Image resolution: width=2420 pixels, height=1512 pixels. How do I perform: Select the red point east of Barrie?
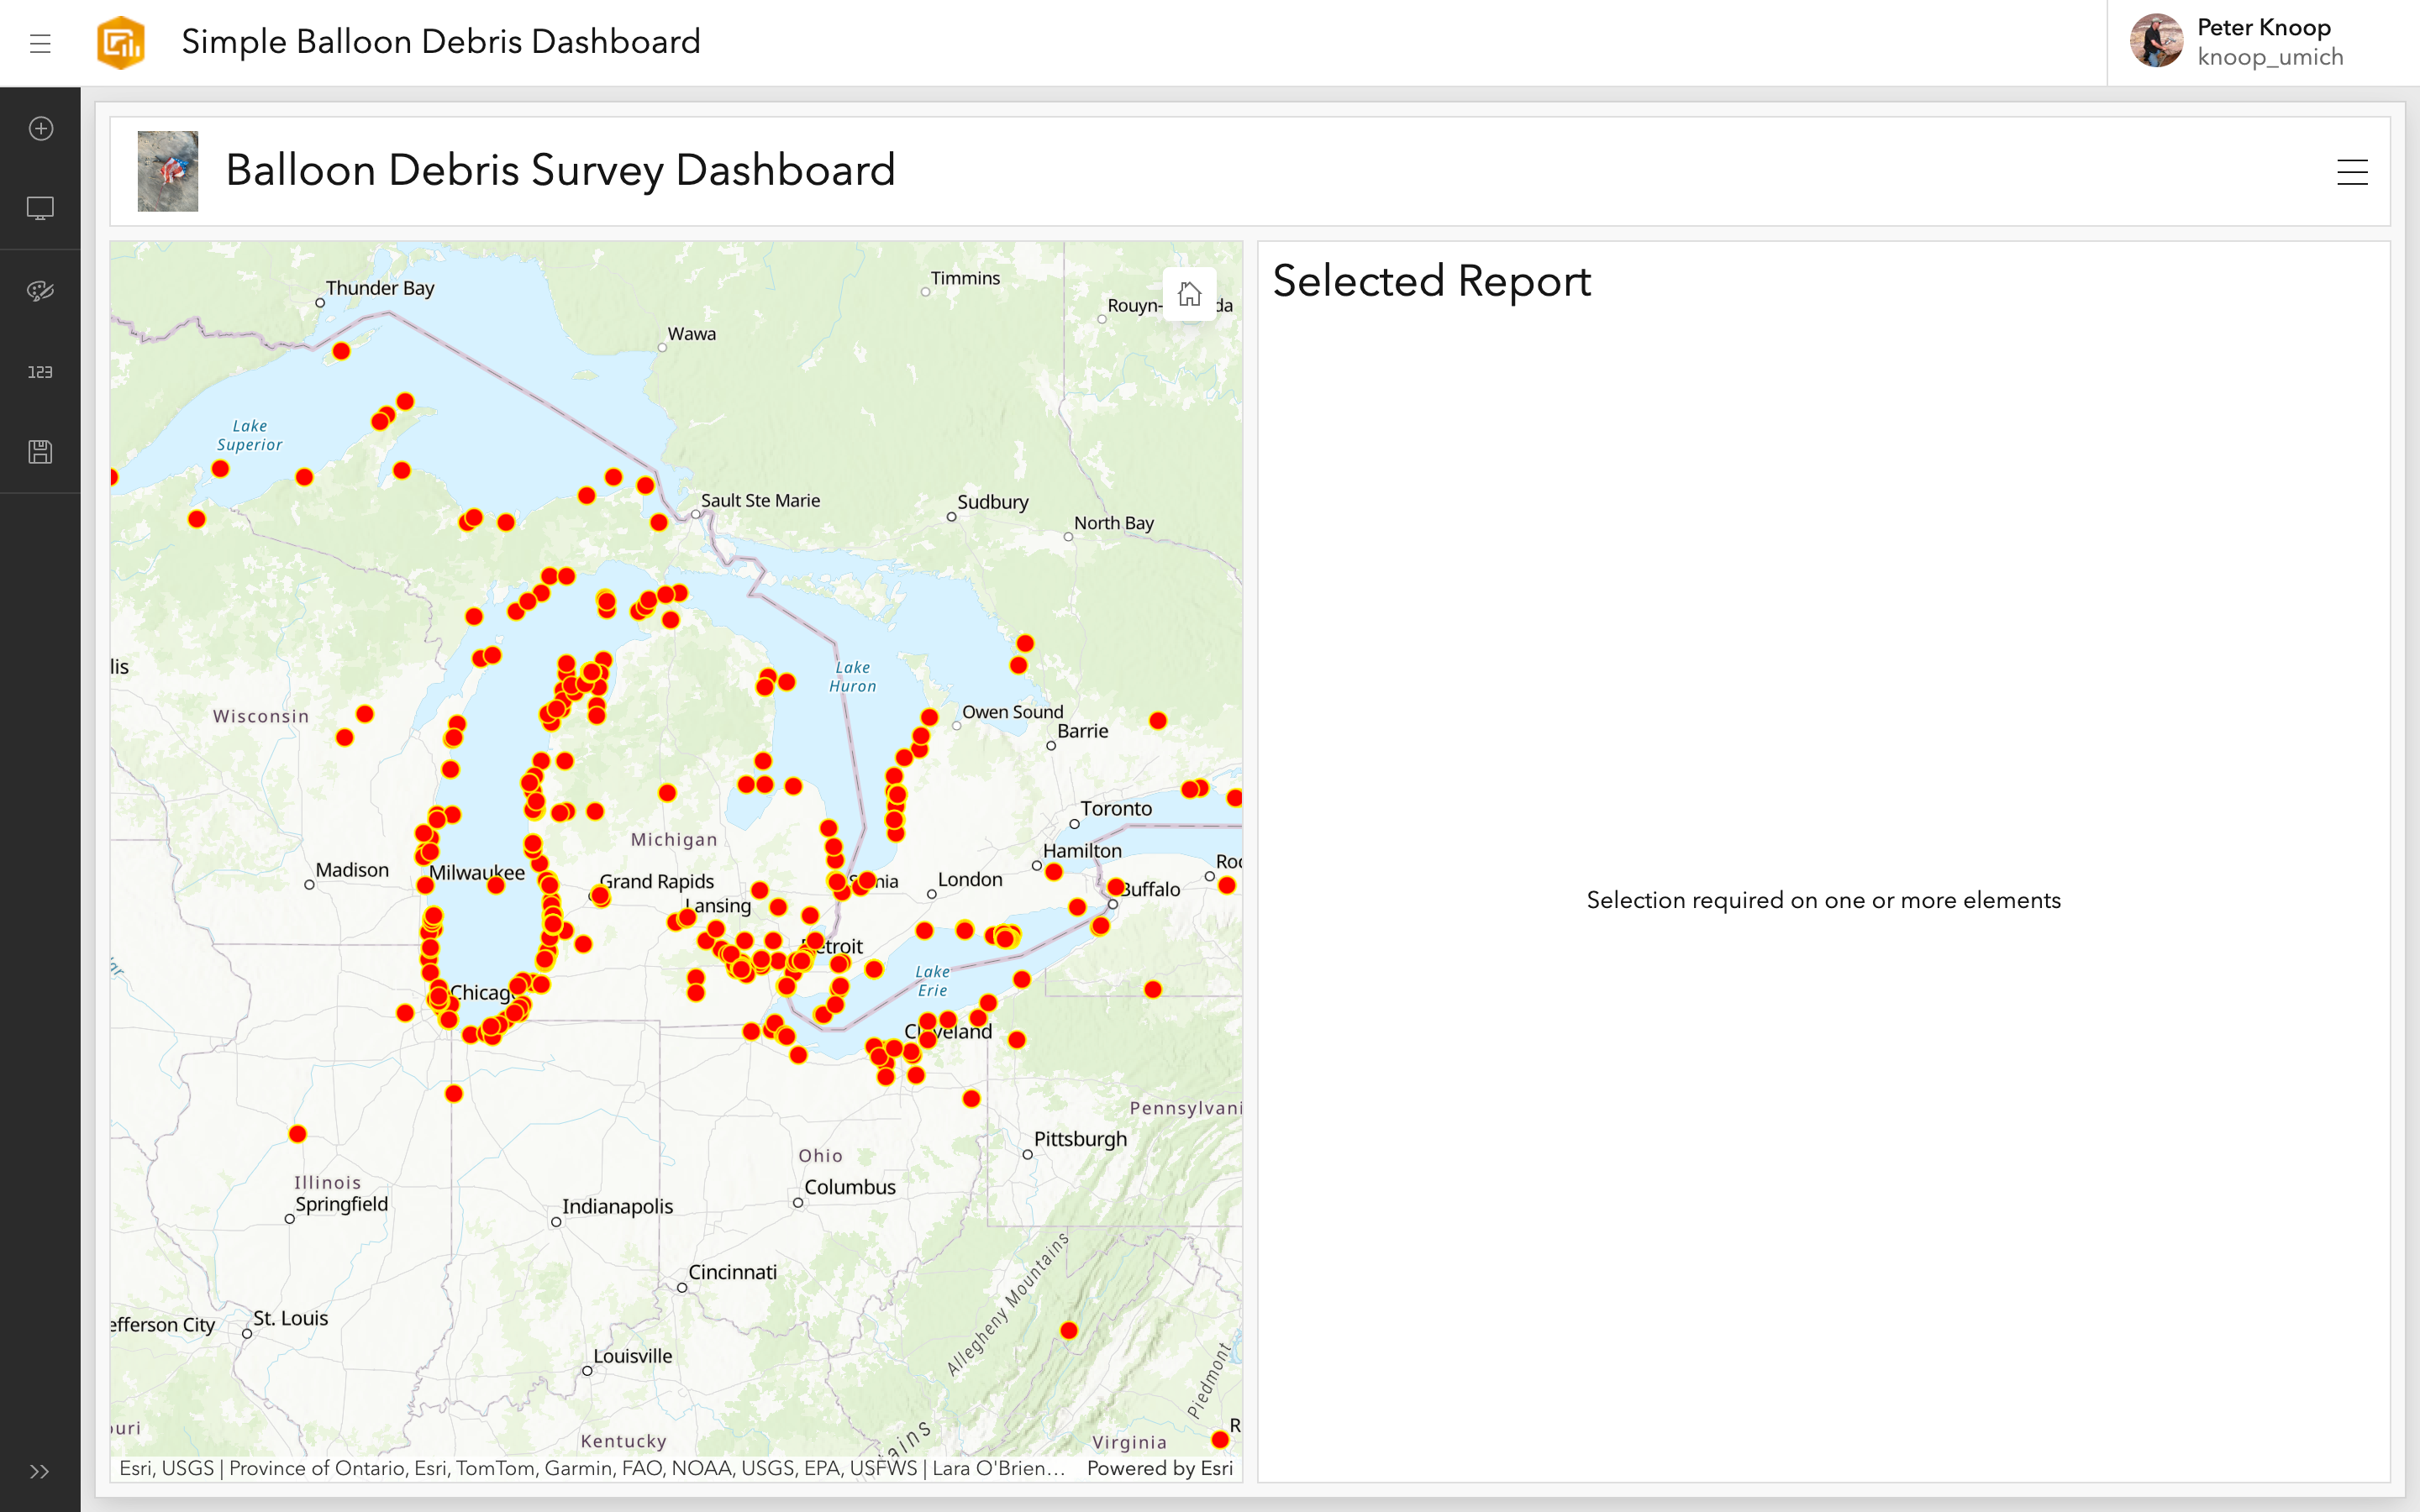point(1158,721)
